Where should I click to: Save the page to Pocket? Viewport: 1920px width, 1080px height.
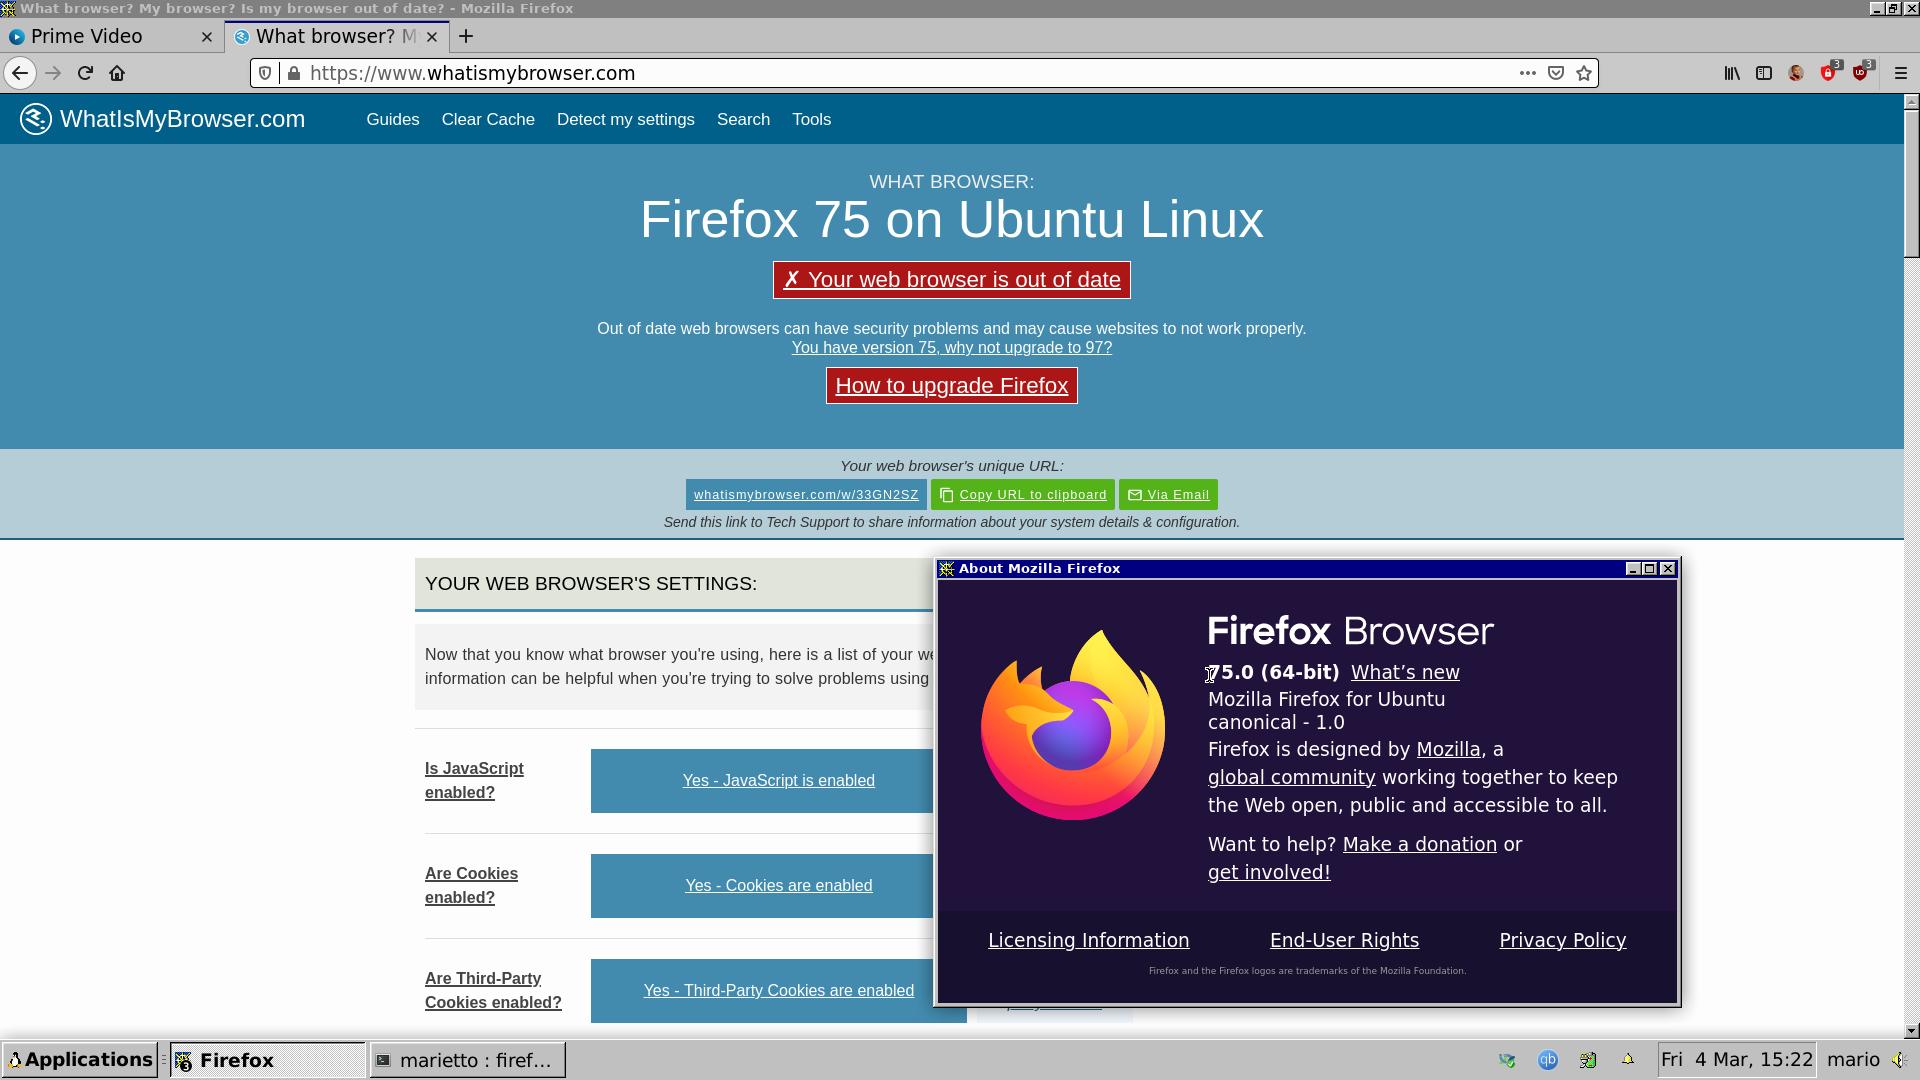point(1556,72)
